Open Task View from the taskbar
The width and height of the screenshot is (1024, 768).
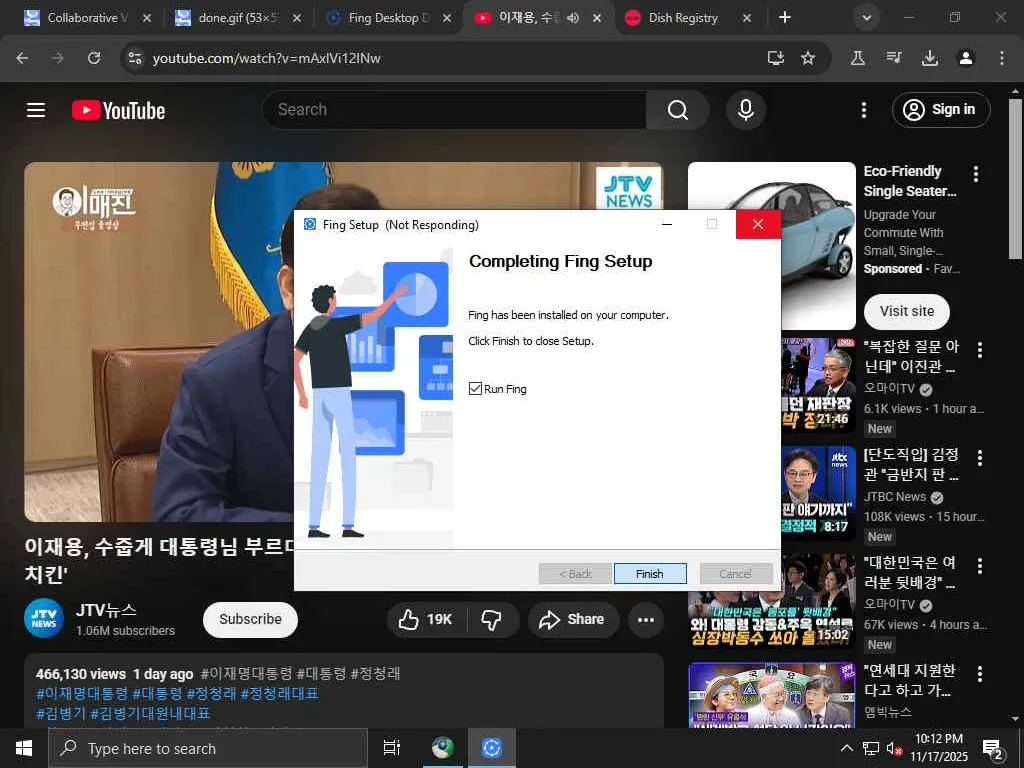pos(391,748)
